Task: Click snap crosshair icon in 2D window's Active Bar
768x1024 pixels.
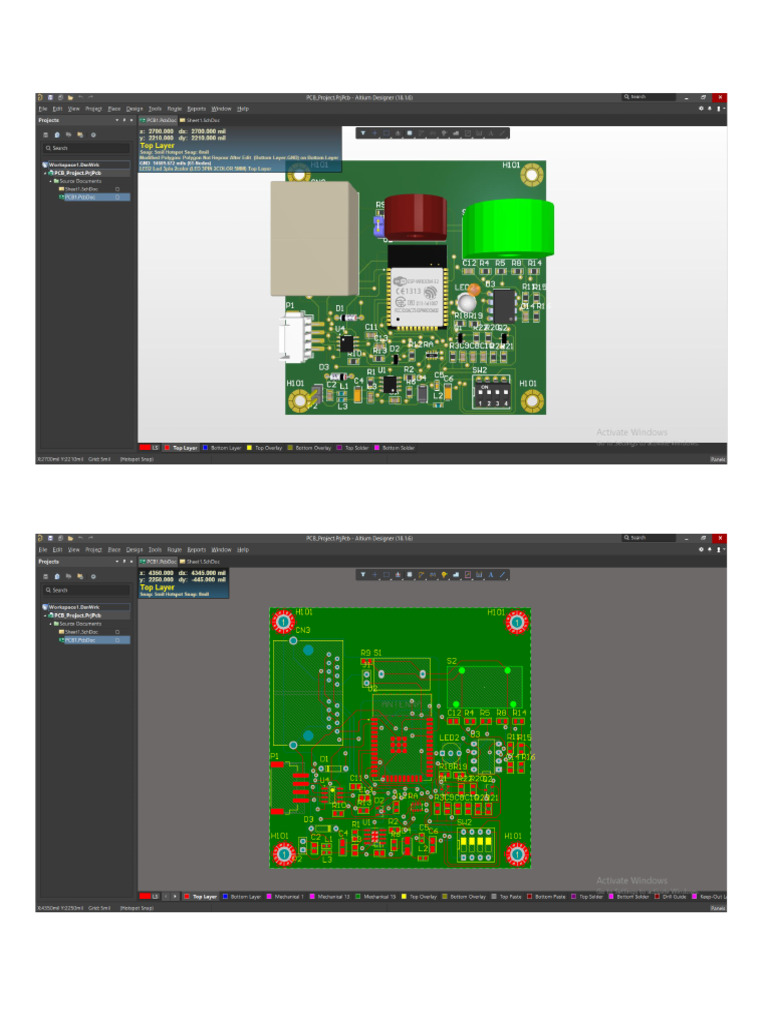Action: click(x=375, y=575)
